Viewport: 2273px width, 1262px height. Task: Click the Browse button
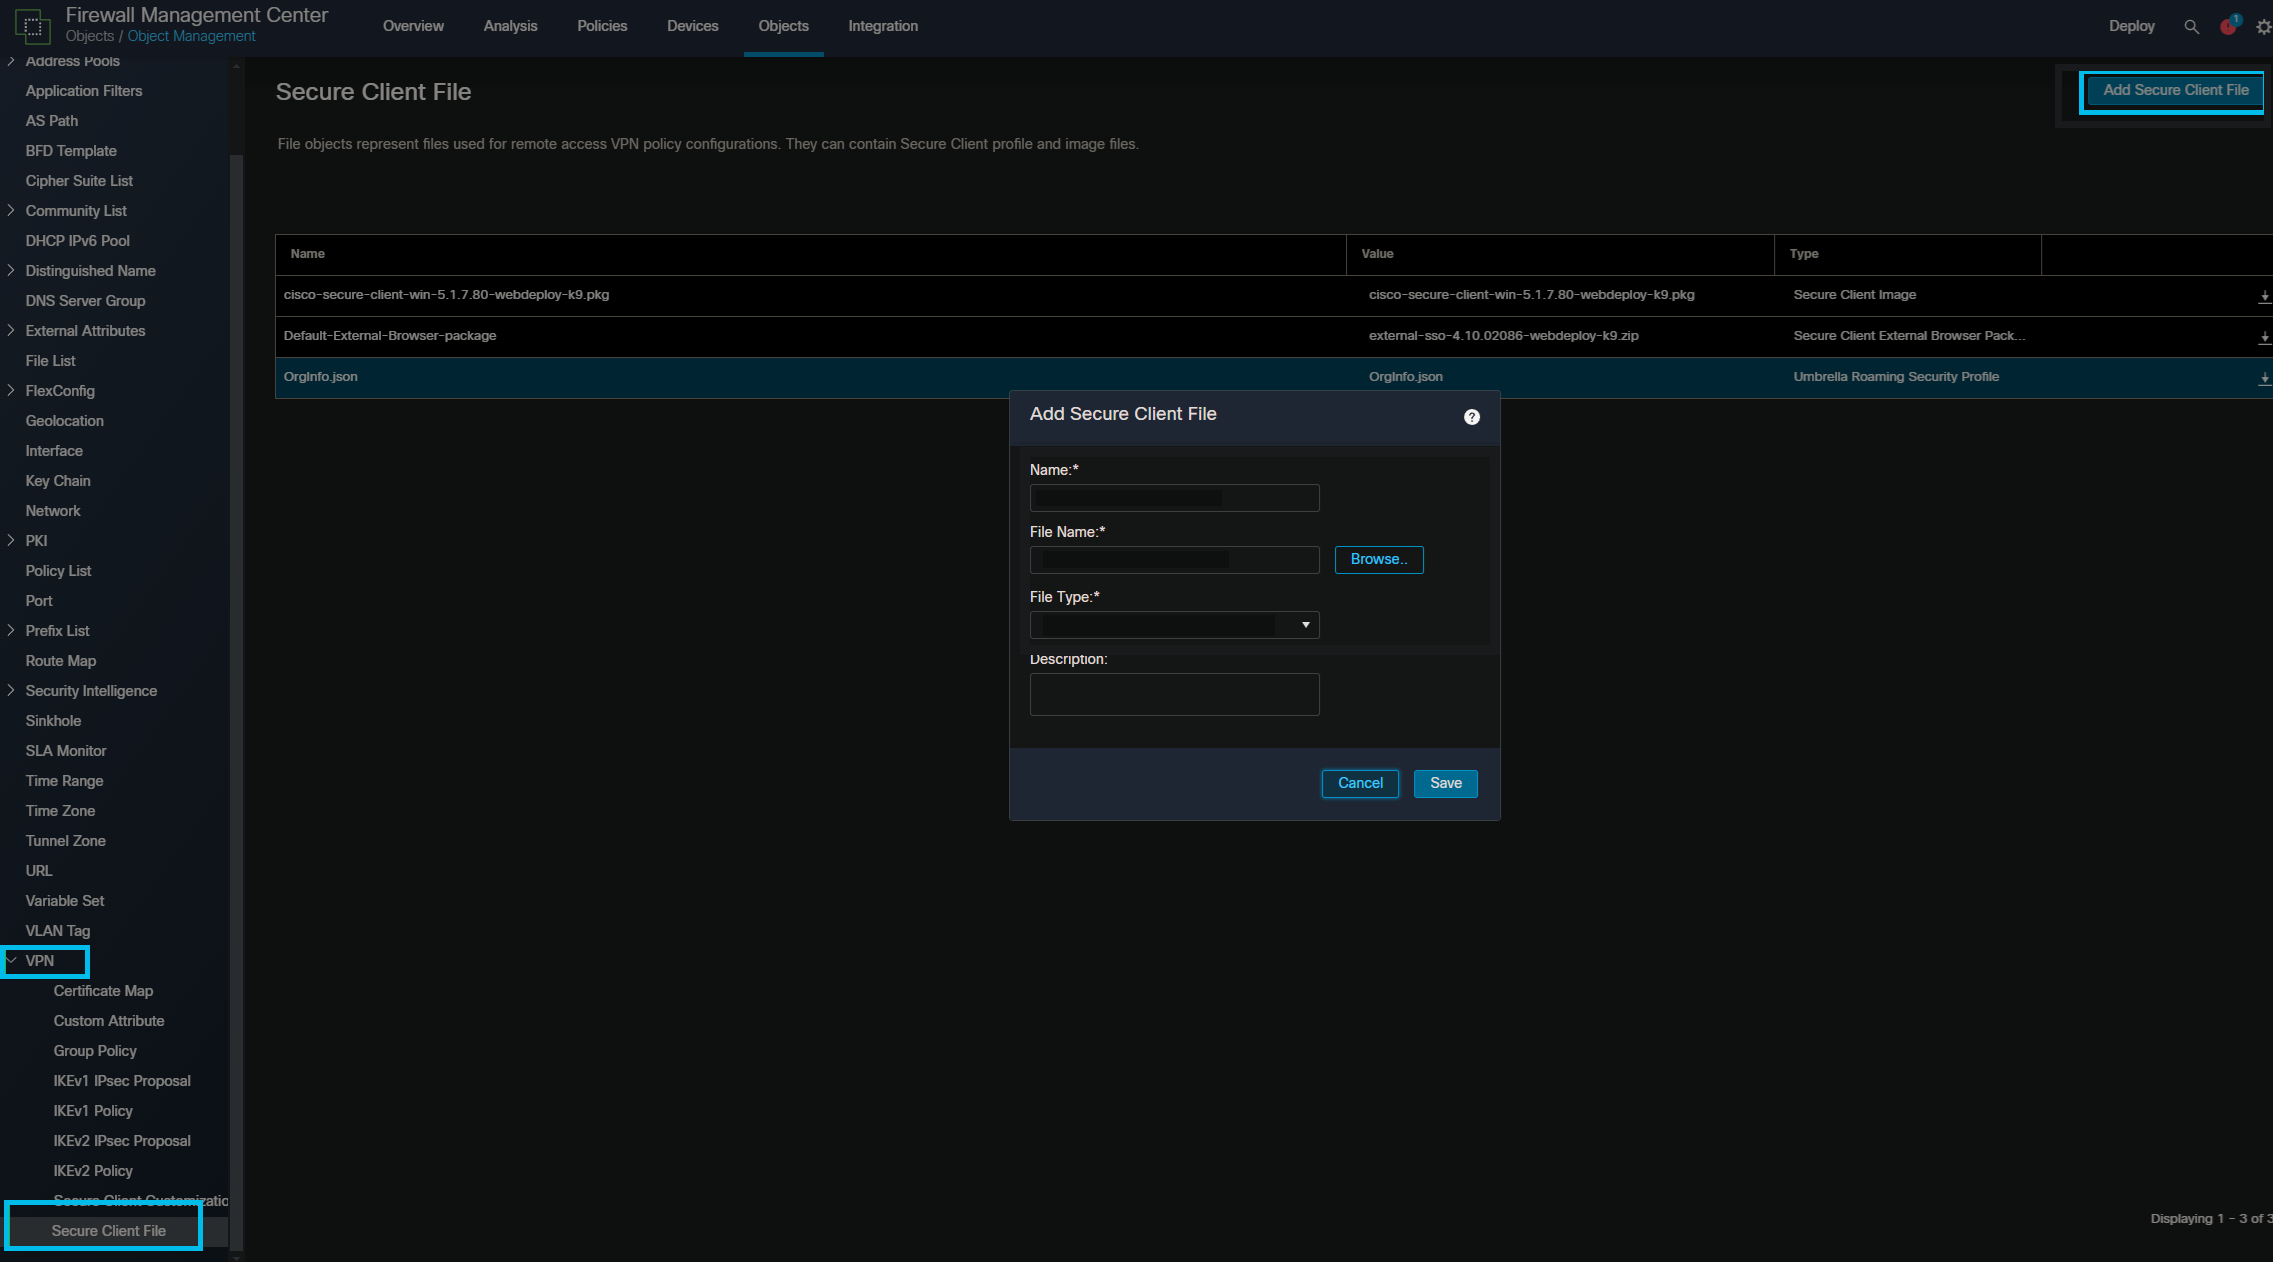point(1379,559)
